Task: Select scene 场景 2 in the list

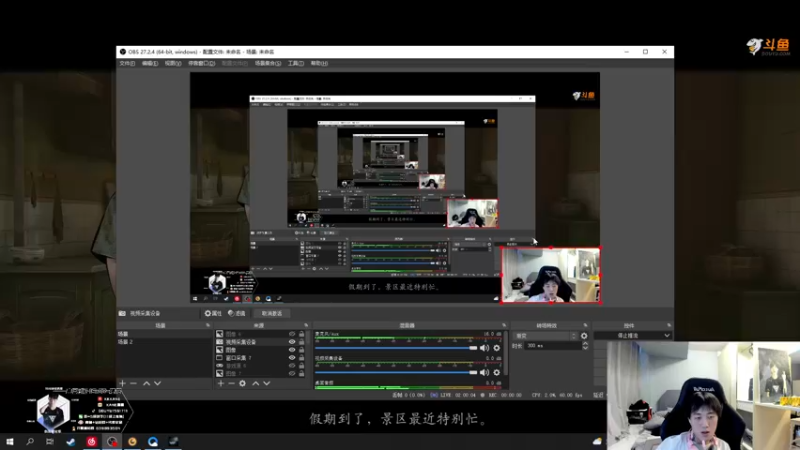Action: (x=125, y=342)
